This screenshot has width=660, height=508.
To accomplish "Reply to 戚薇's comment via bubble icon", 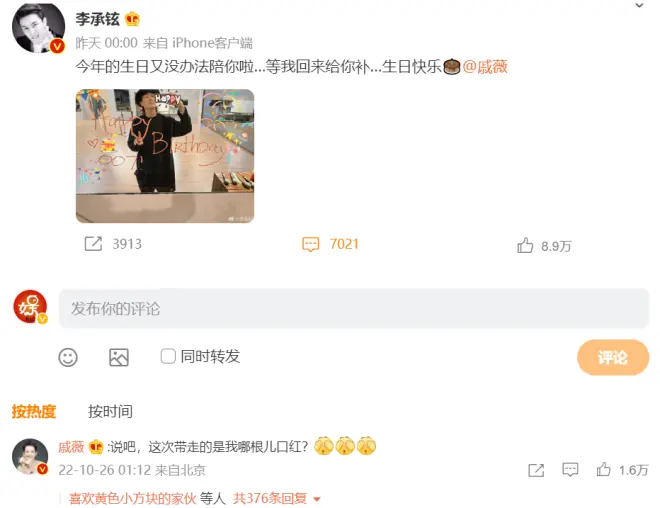I will tap(570, 470).
